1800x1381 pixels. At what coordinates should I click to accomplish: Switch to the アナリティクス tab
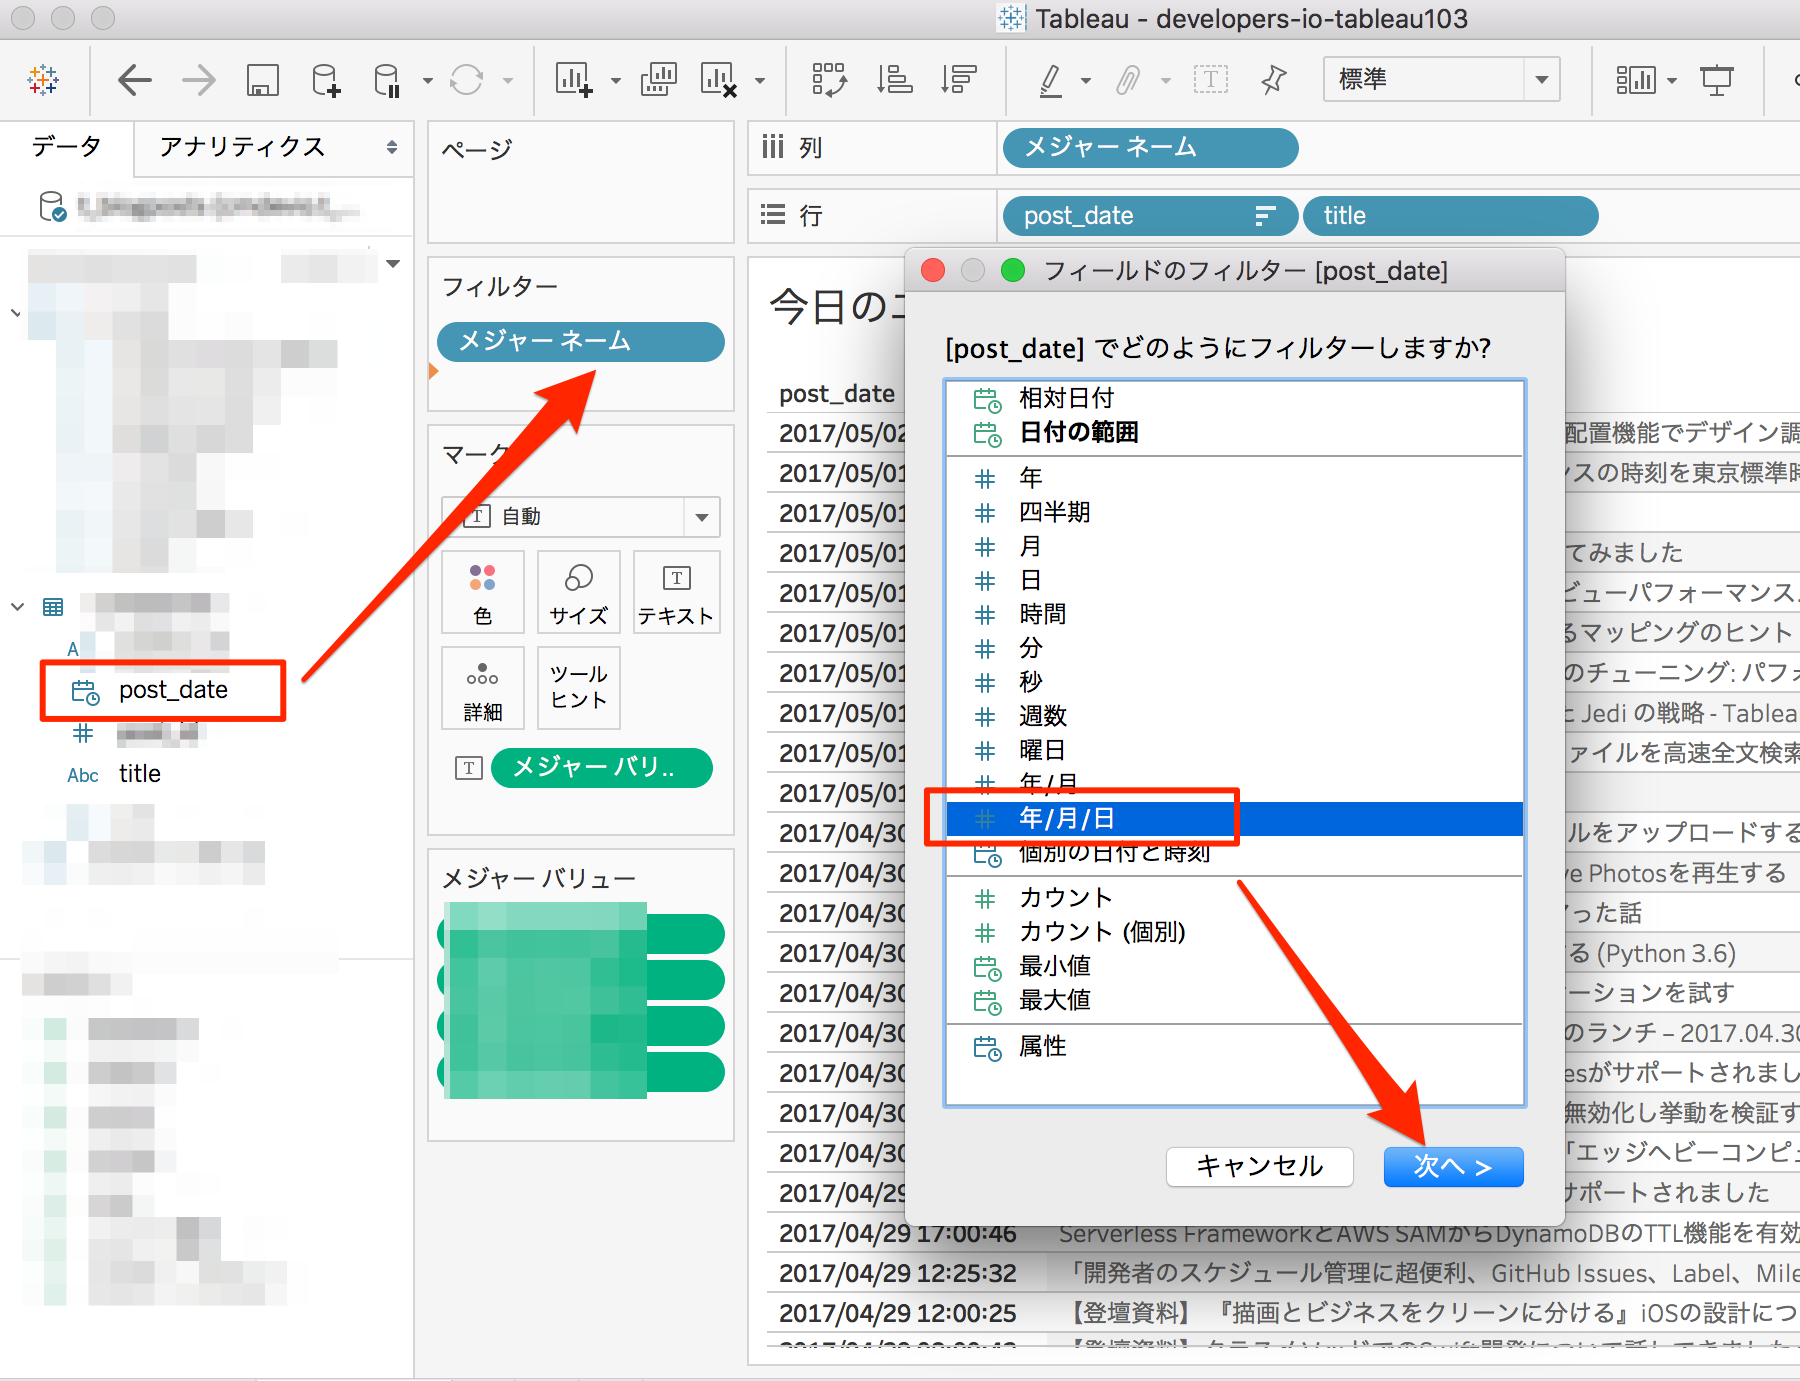[241, 147]
